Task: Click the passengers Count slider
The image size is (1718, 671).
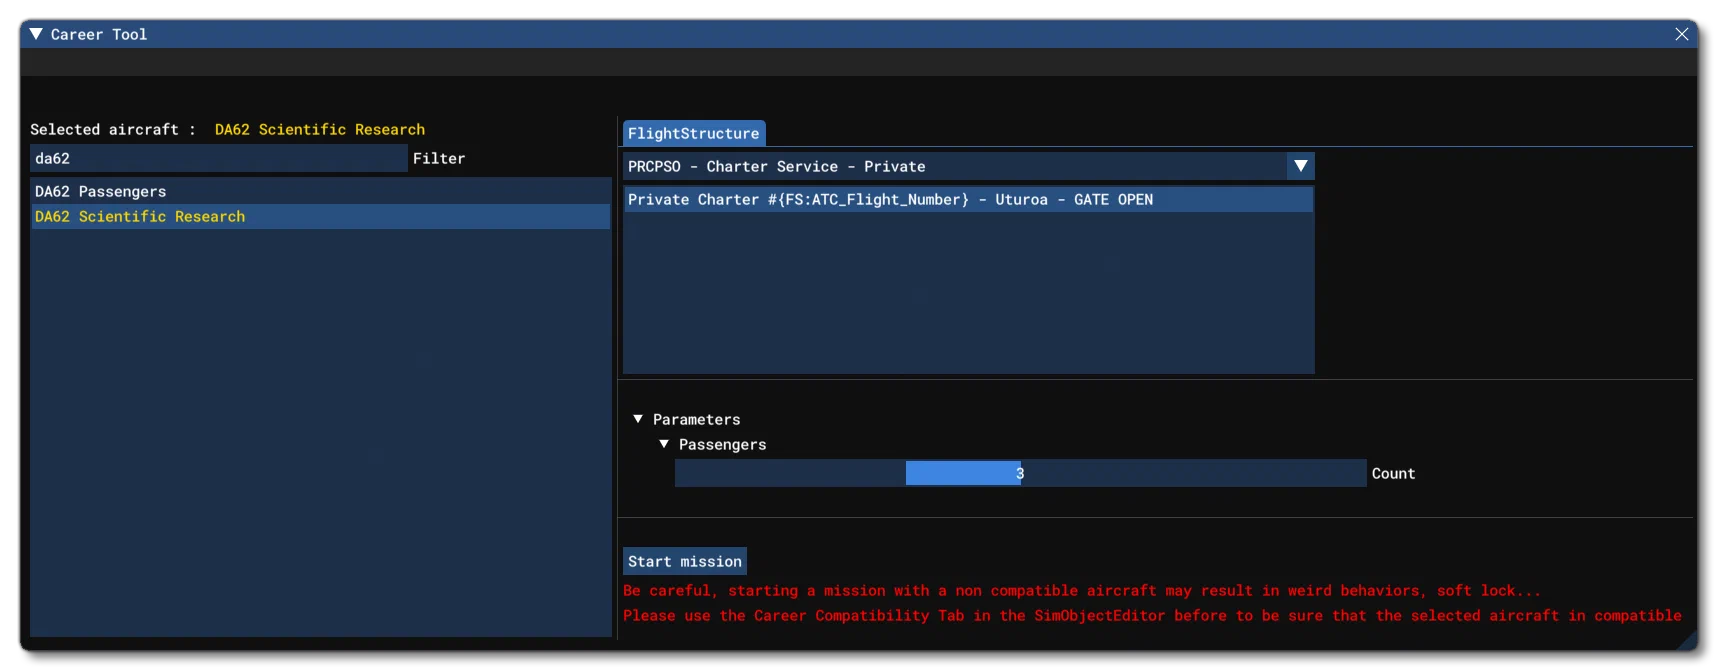Action: pyautogui.click(x=1020, y=473)
